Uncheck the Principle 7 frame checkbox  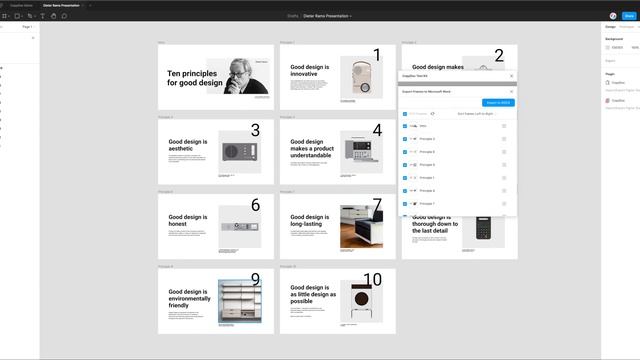click(405, 204)
